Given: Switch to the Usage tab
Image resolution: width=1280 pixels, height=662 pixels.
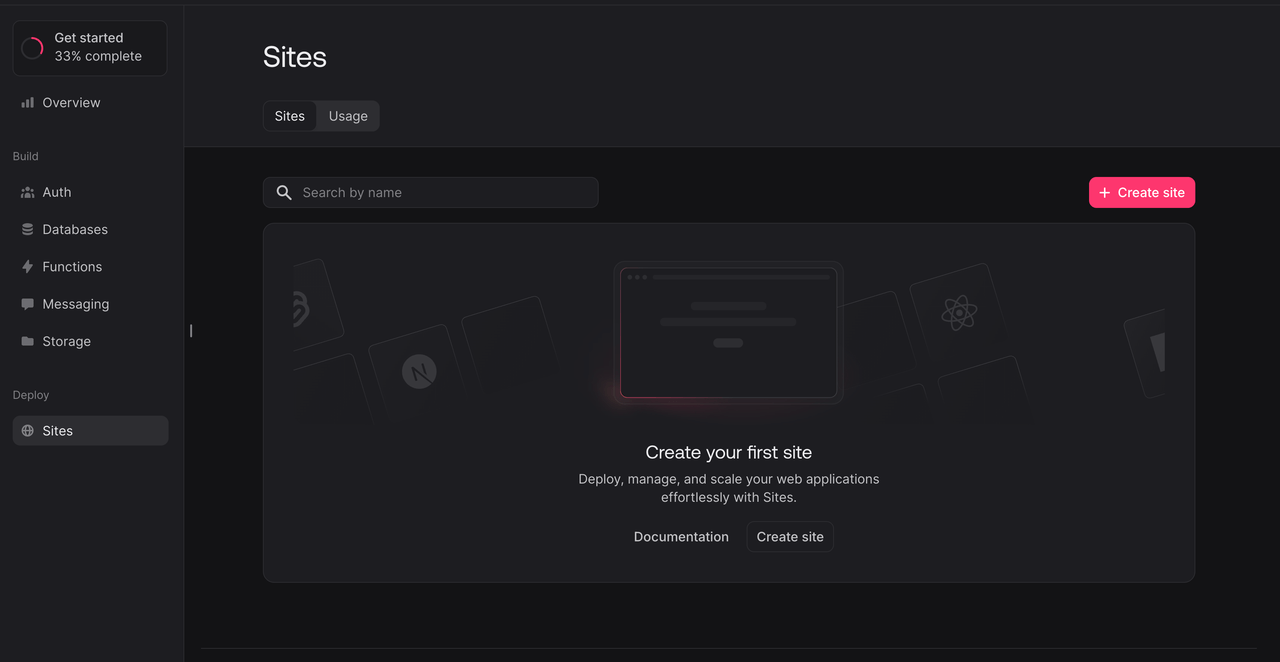Looking at the screenshot, I should pyautogui.click(x=347, y=115).
